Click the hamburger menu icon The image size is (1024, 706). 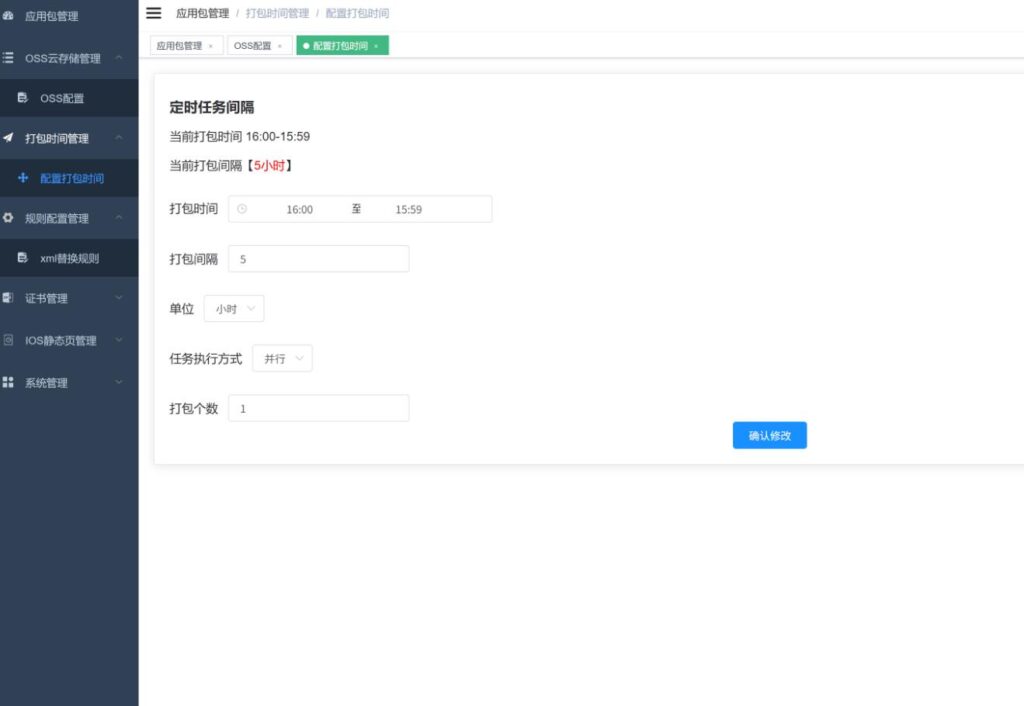[x=153, y=13]
